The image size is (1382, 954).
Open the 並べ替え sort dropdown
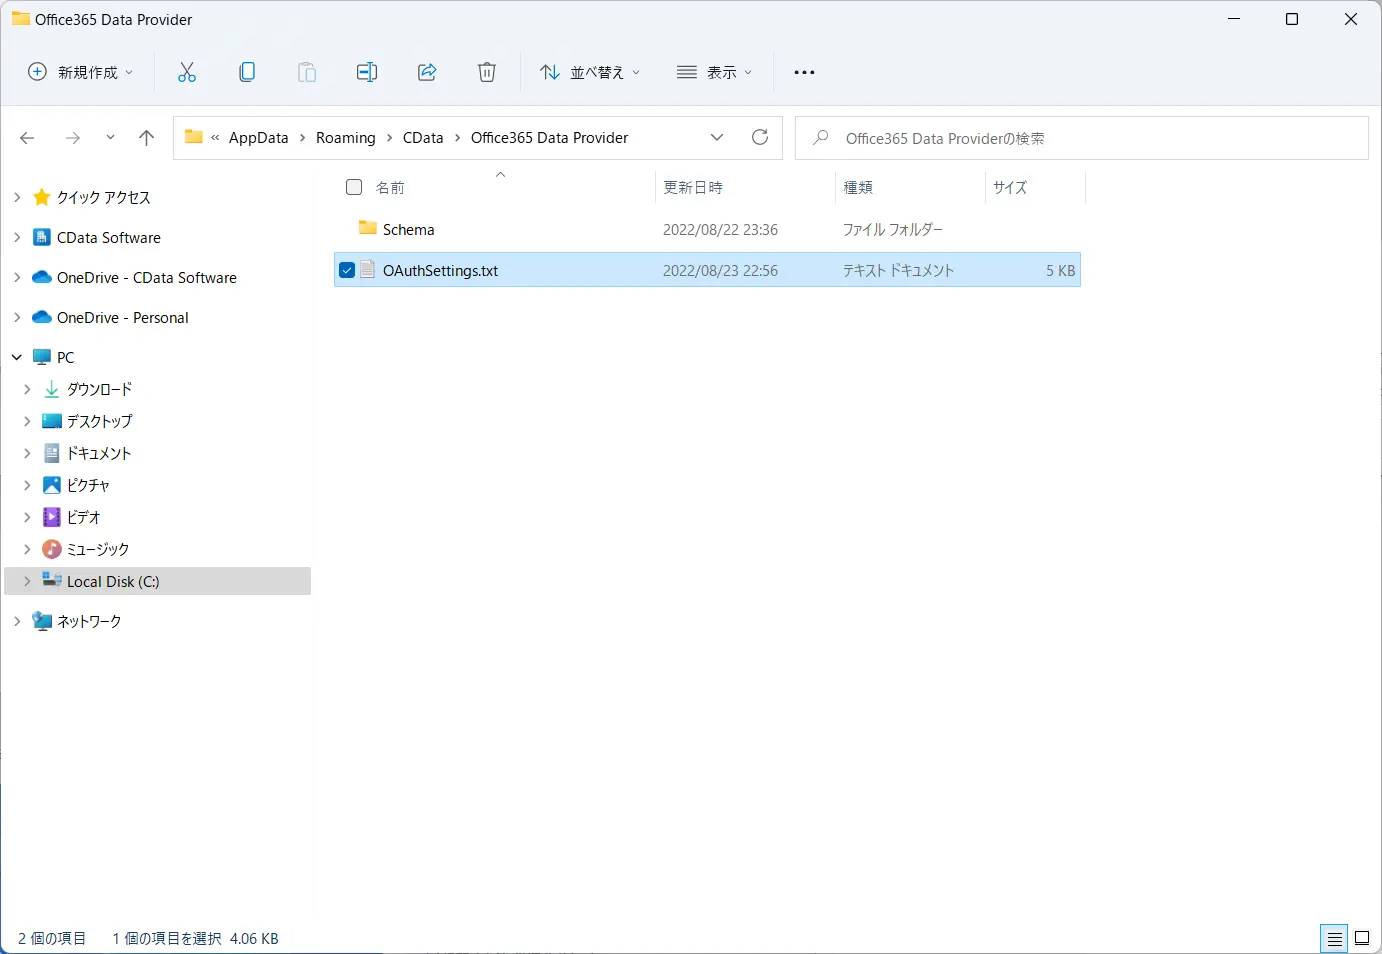590,72
